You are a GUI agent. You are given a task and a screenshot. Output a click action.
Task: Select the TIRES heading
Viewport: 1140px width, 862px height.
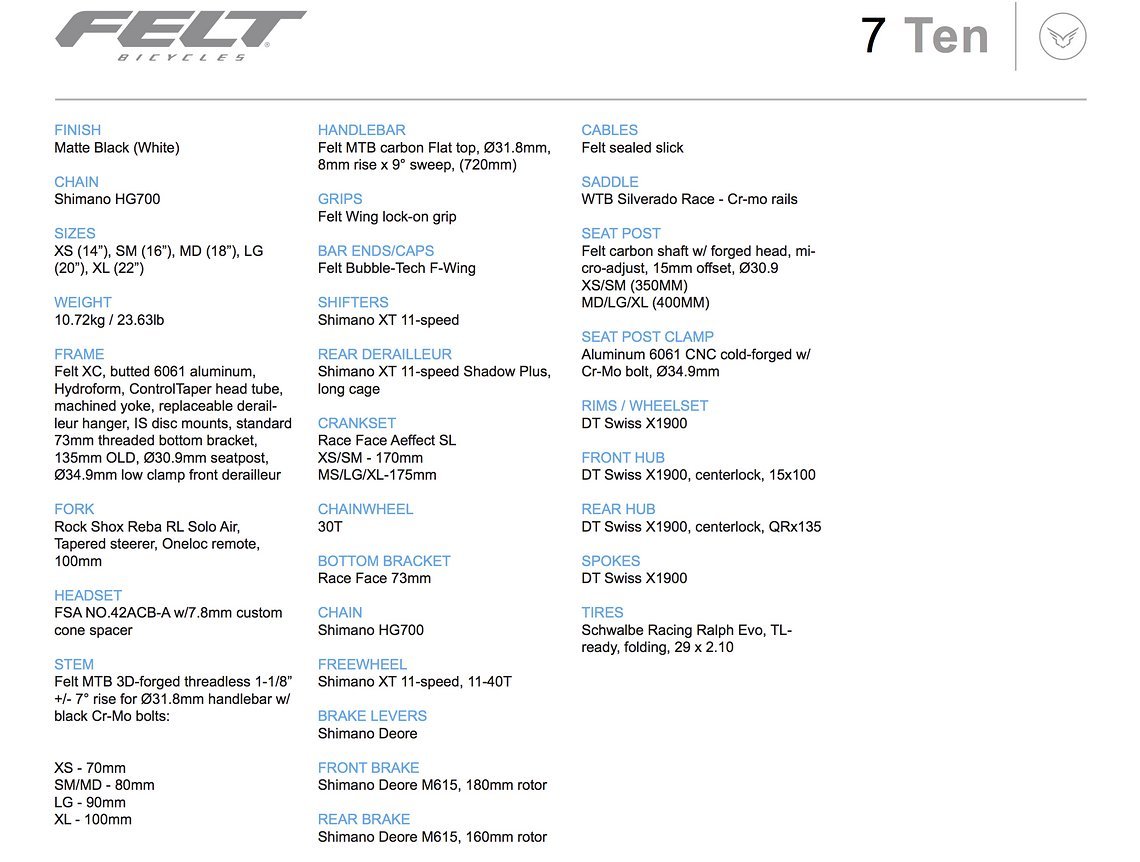click(603, 613)
